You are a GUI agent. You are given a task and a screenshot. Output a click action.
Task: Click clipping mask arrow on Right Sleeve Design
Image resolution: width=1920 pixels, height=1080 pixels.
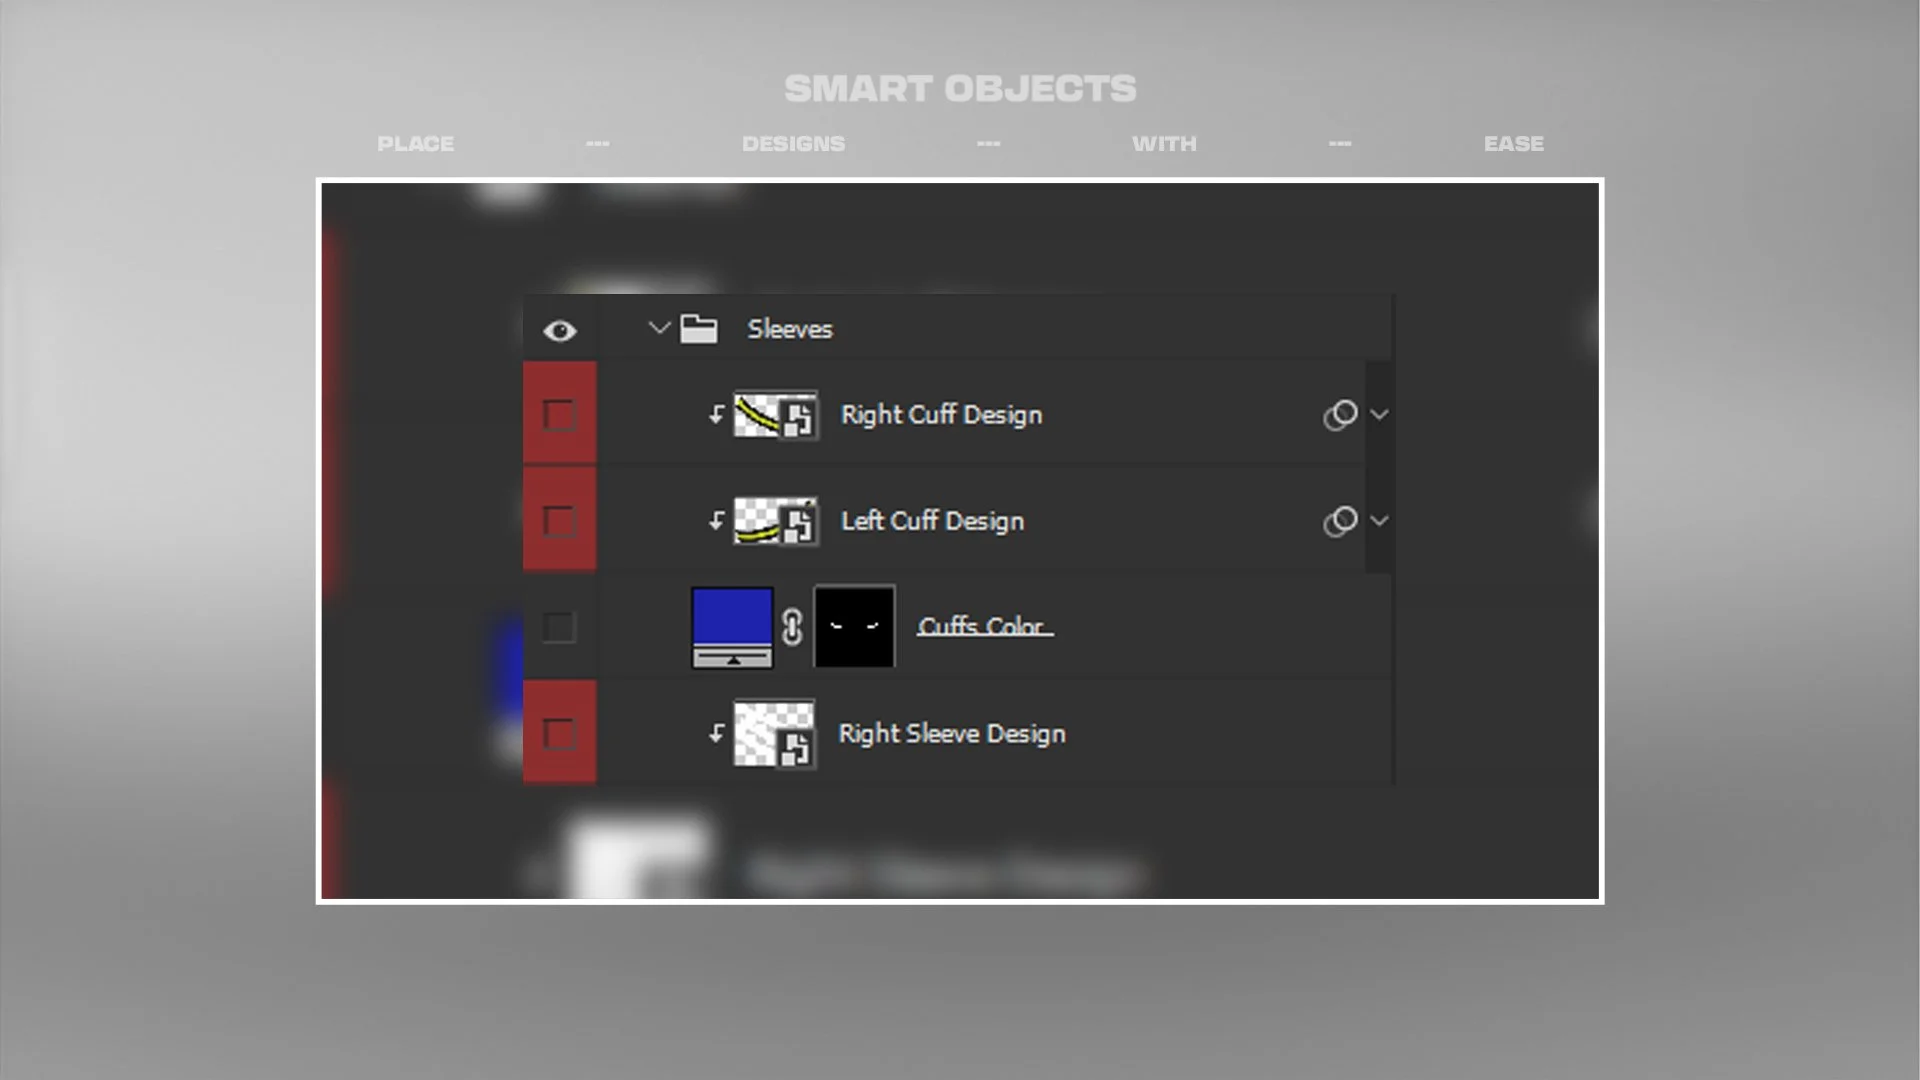[x=716, y=734]
